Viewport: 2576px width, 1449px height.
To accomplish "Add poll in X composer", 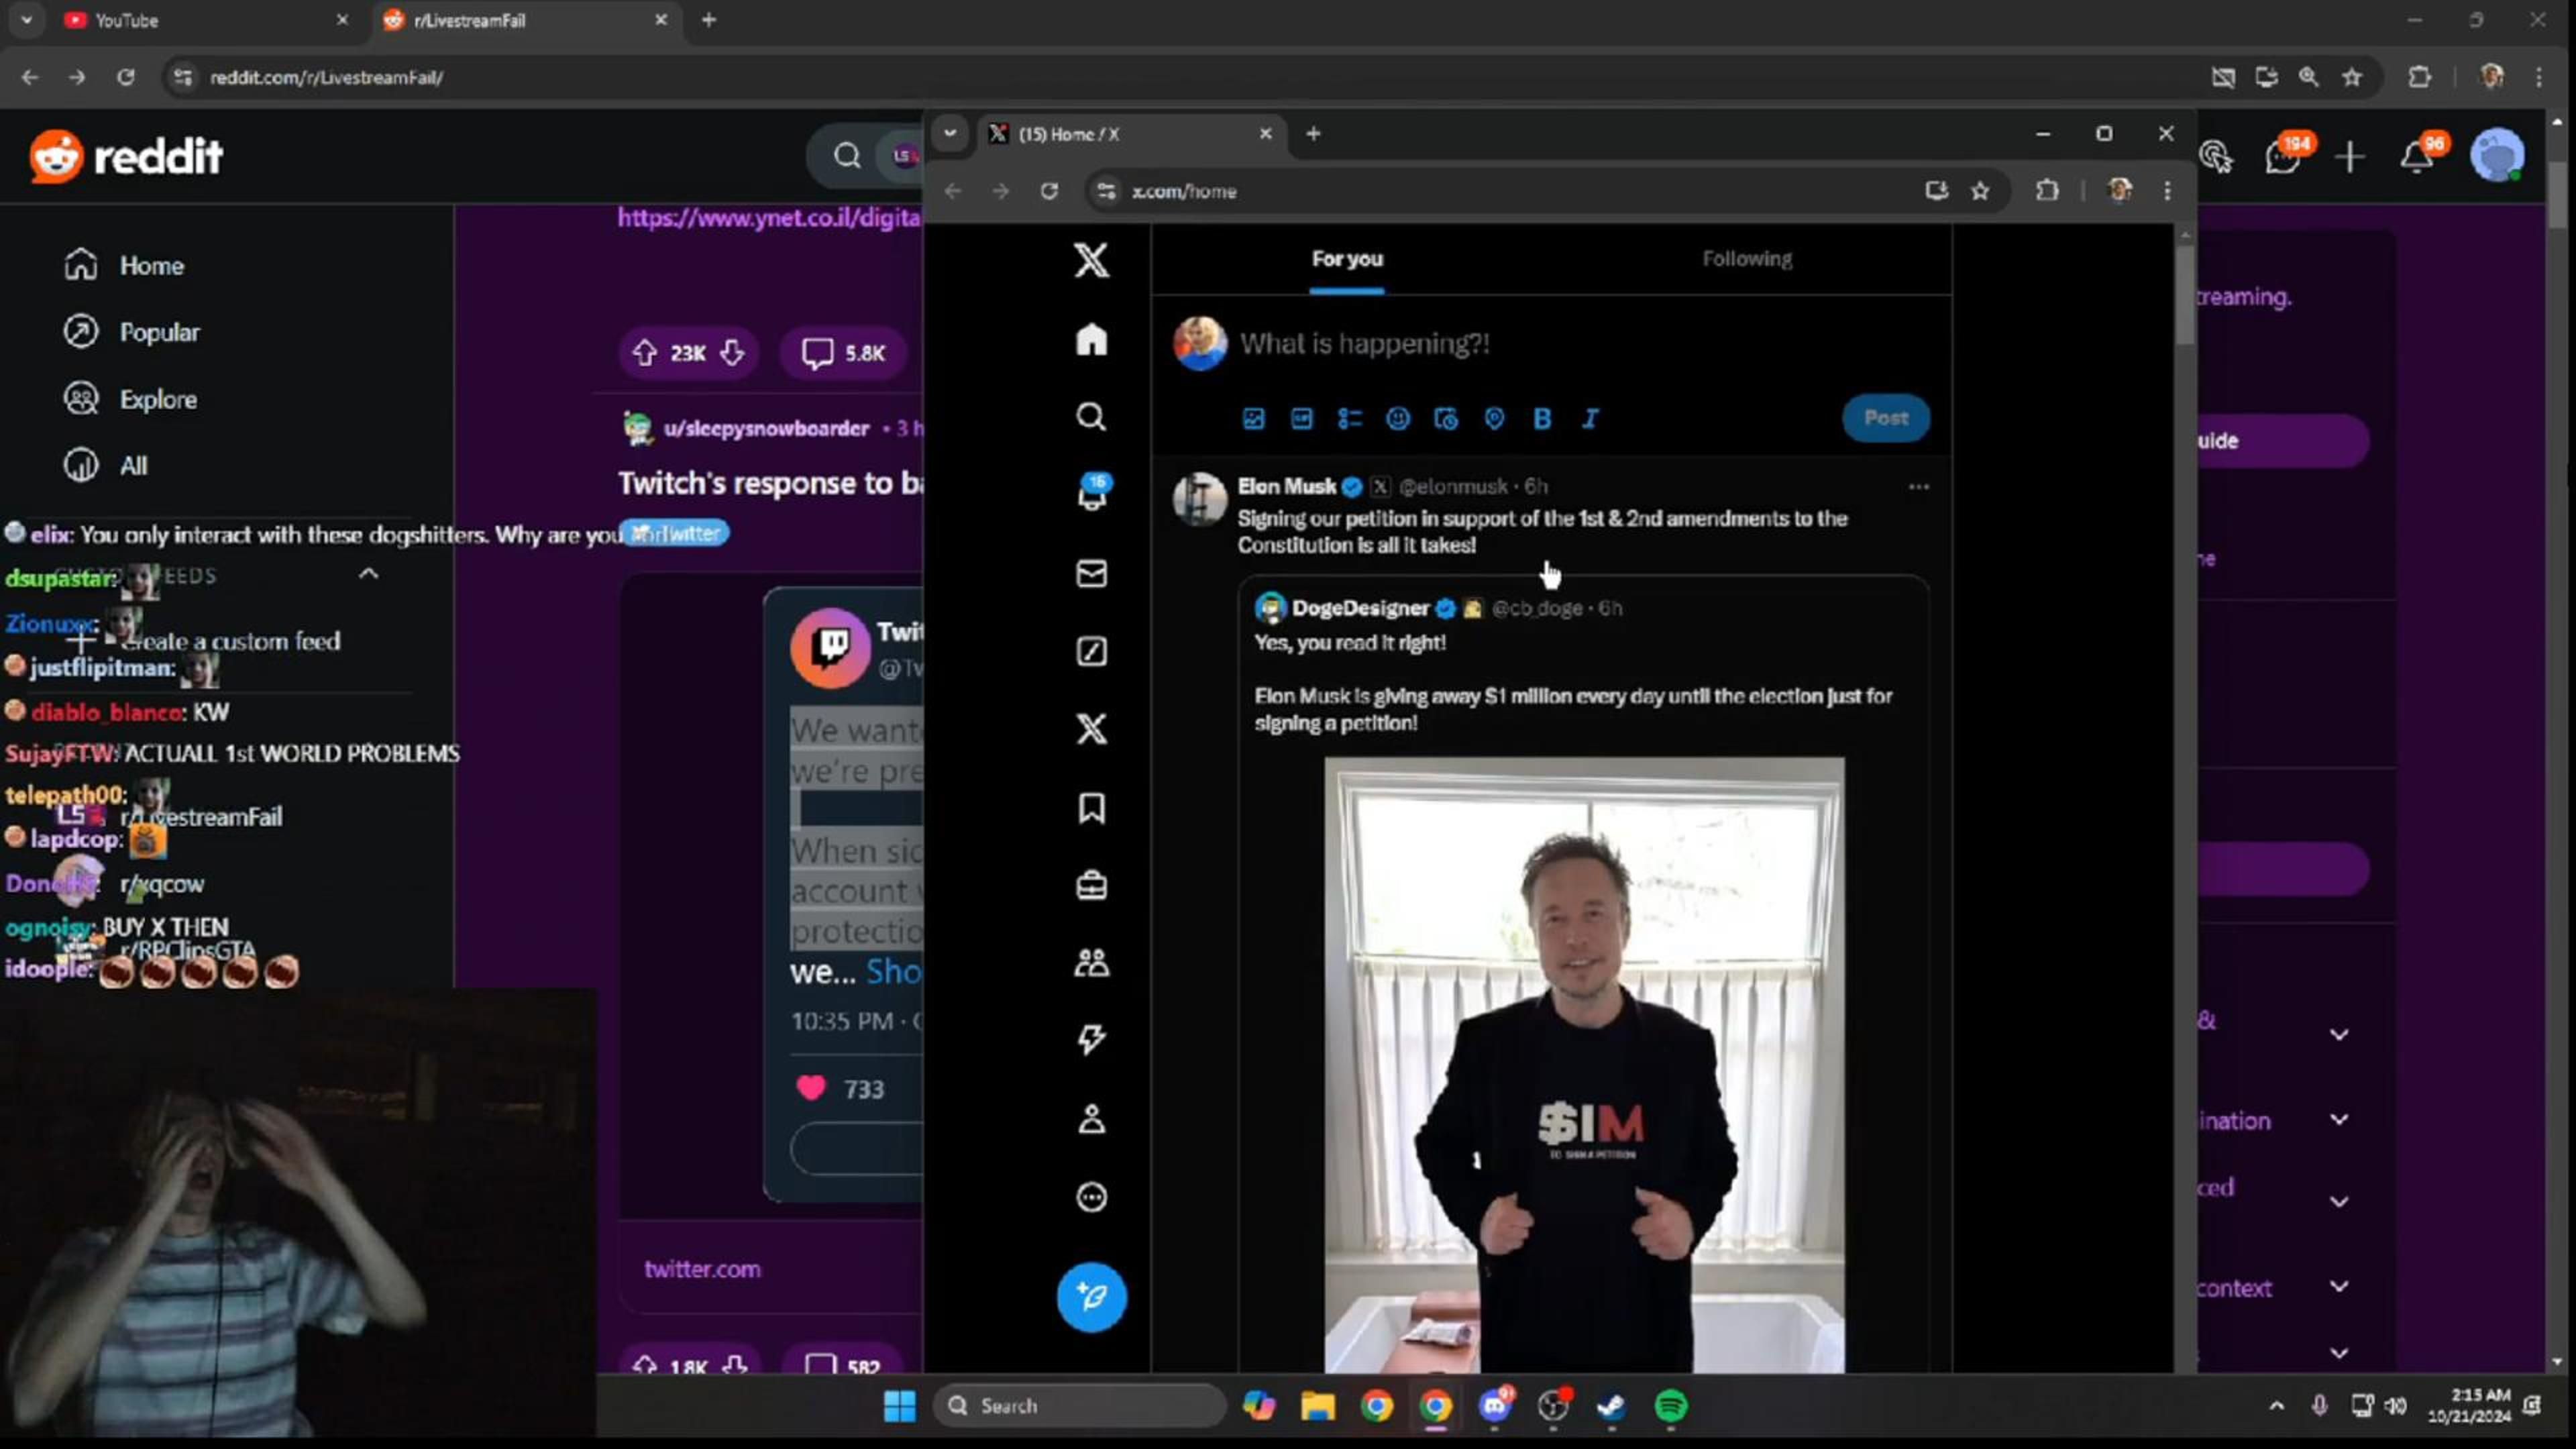I will point(1349,419).
